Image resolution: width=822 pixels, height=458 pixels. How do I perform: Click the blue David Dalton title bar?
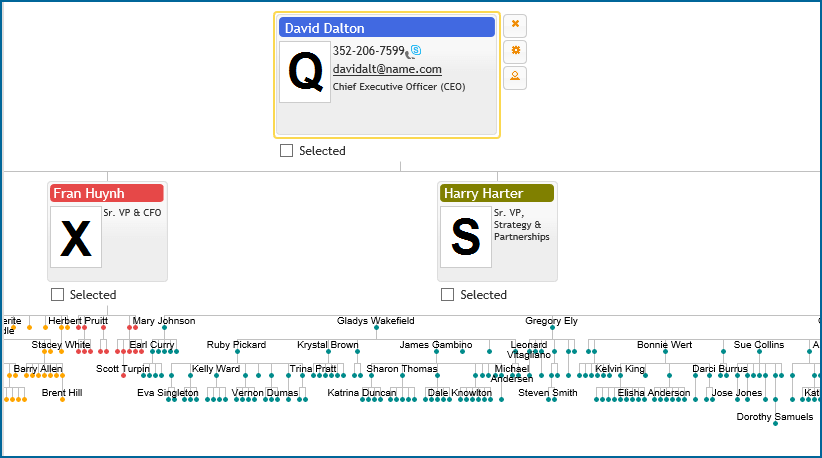tap(386, 28)
